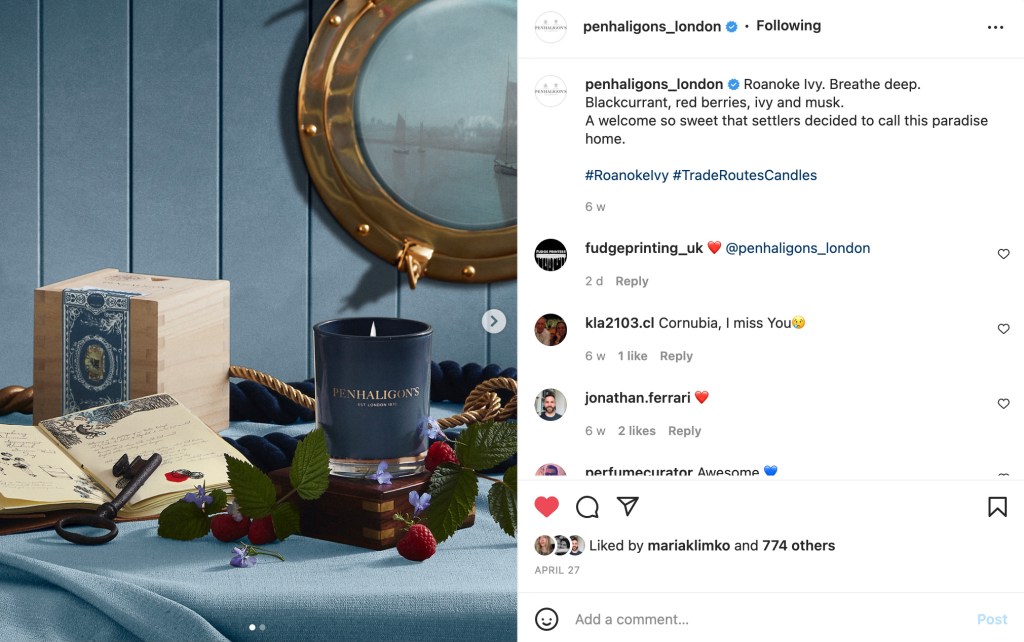Open the #TradeRoutesCandles hashtag
The image size is (1024, 642).
click(744, 175)
